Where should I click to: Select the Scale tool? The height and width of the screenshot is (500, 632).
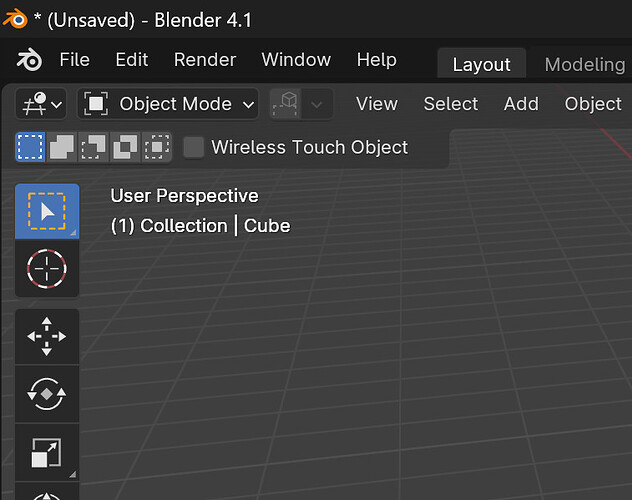[x=47, y=452]
